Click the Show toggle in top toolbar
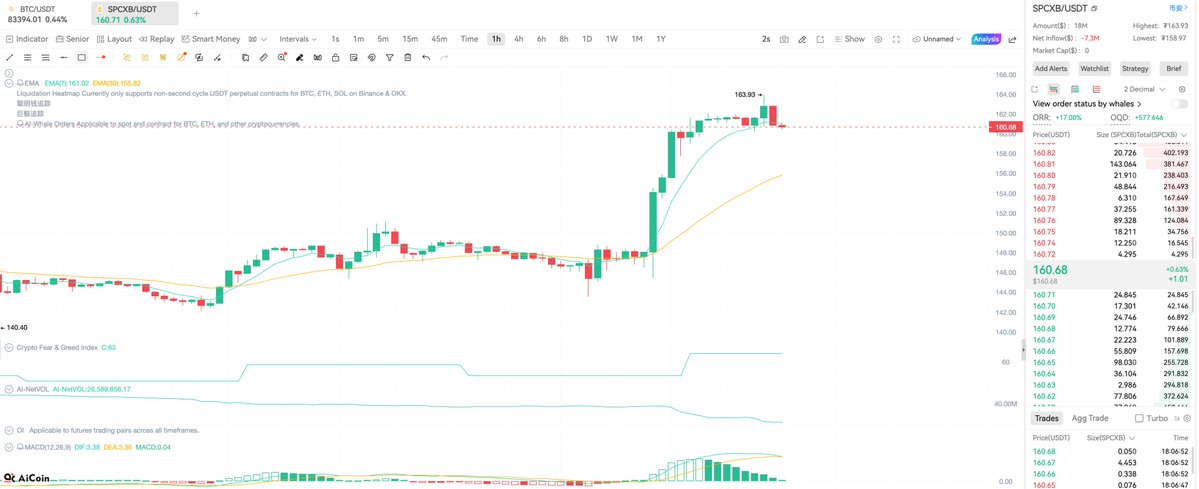 [850, 39]
